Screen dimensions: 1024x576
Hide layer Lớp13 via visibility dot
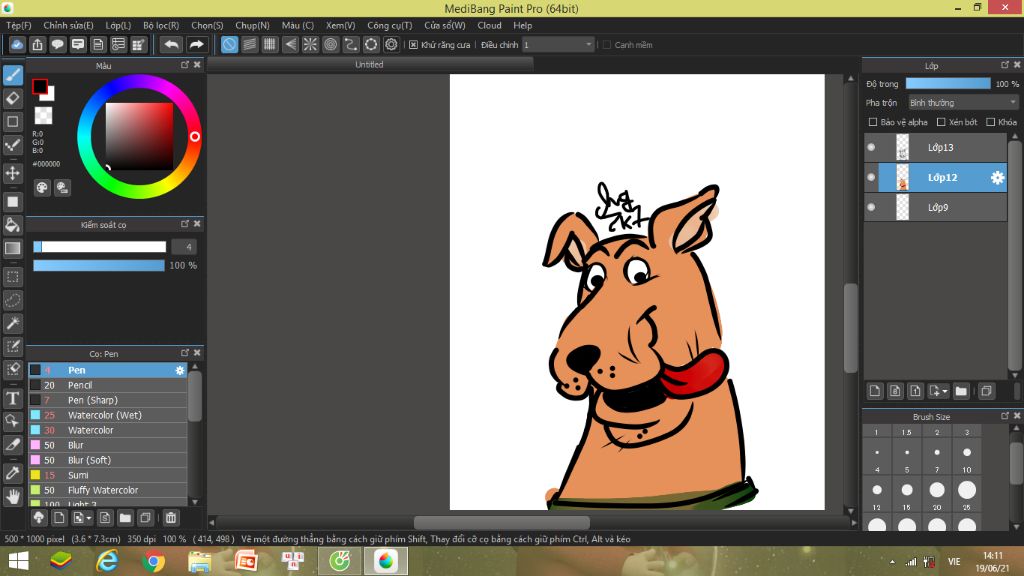click(x=871, y=148)
